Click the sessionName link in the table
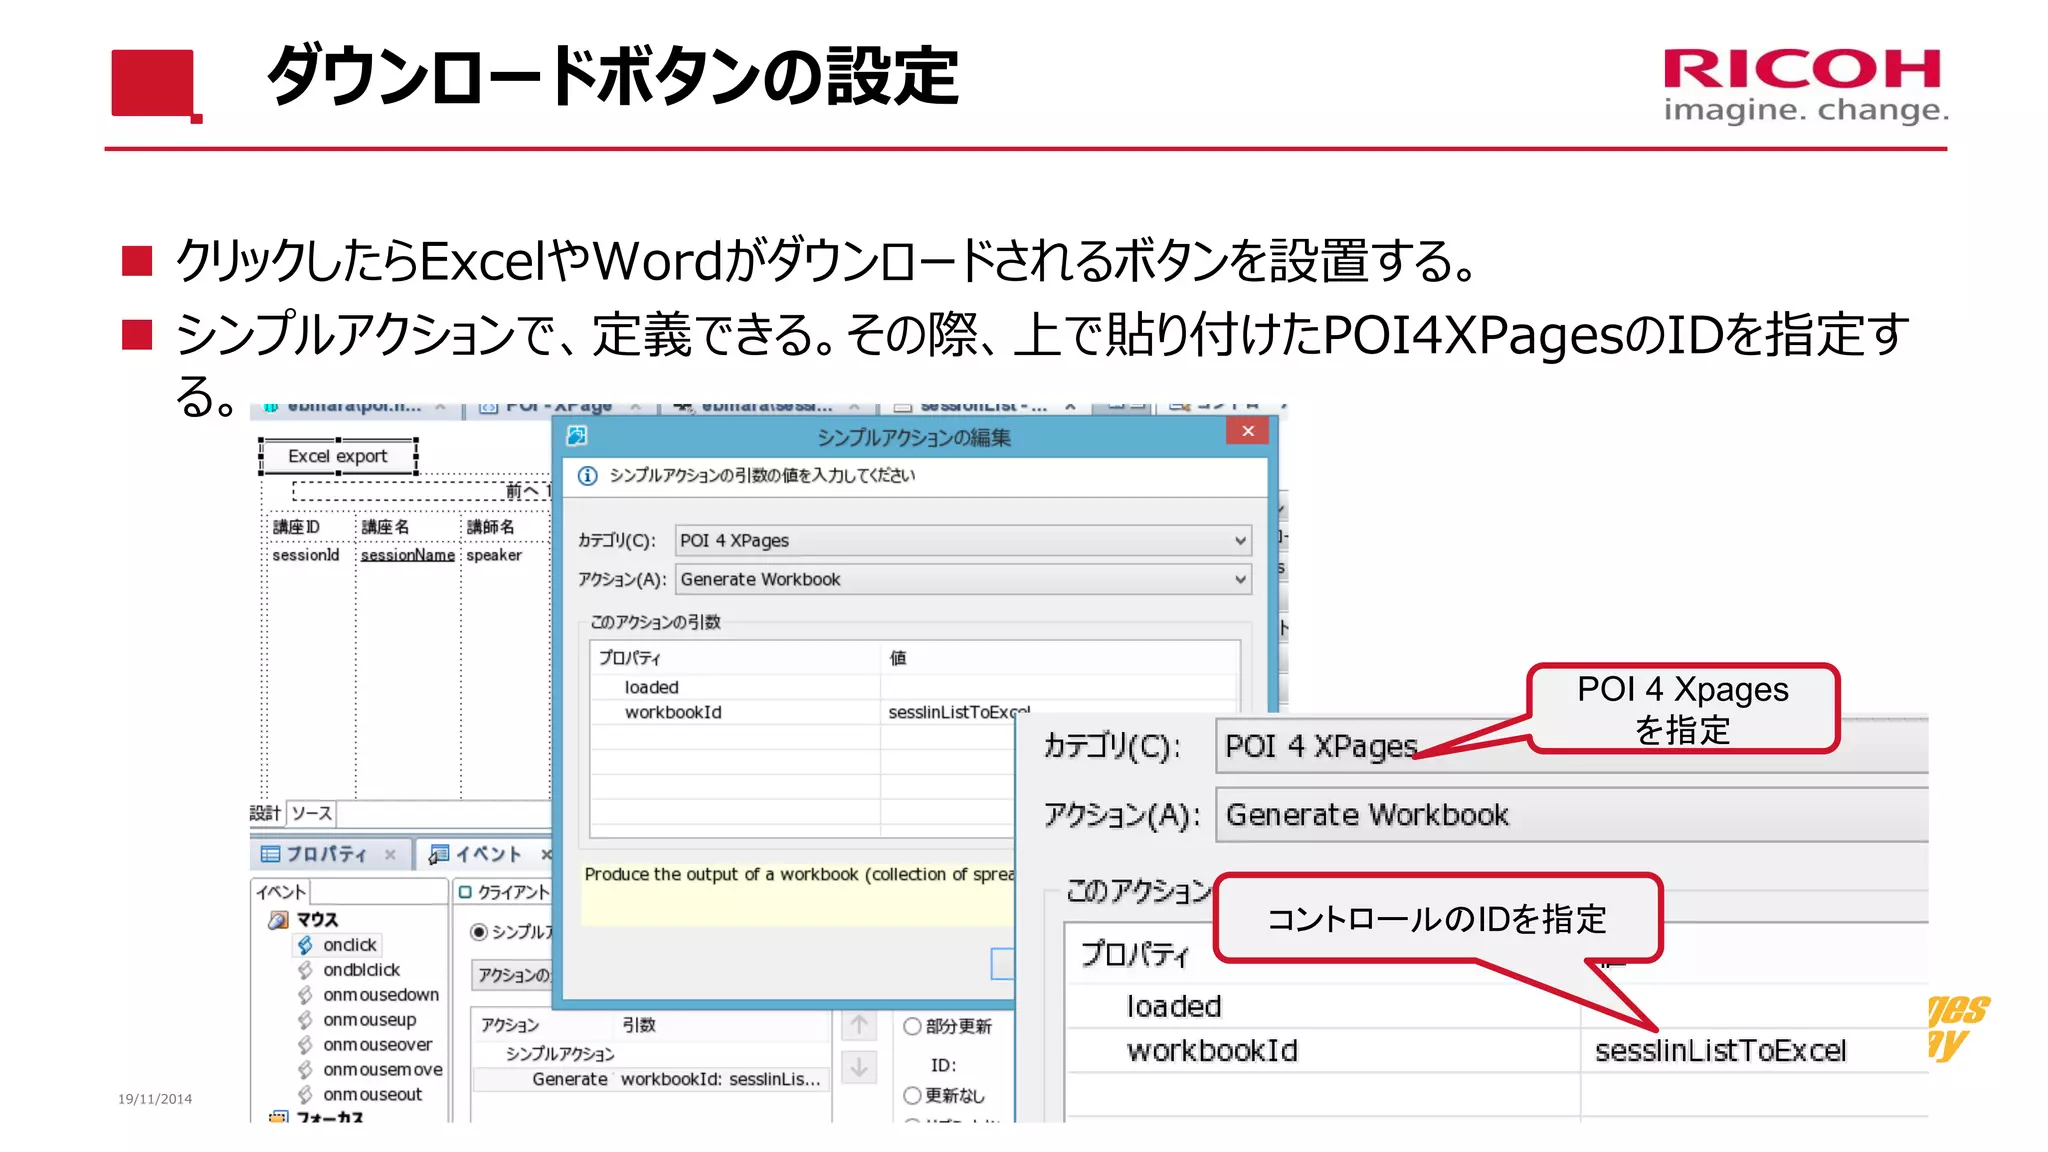Screen dimensions: 2048x1152 407,555
